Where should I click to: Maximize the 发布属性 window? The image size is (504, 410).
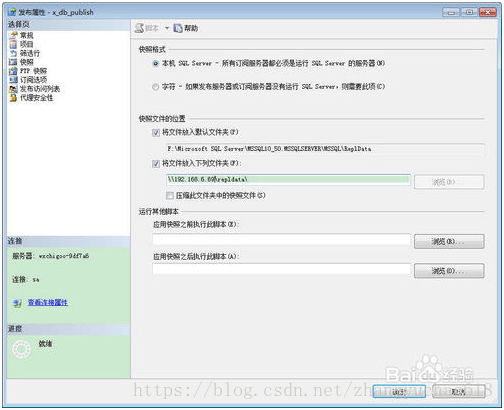(x=469, y=12)
